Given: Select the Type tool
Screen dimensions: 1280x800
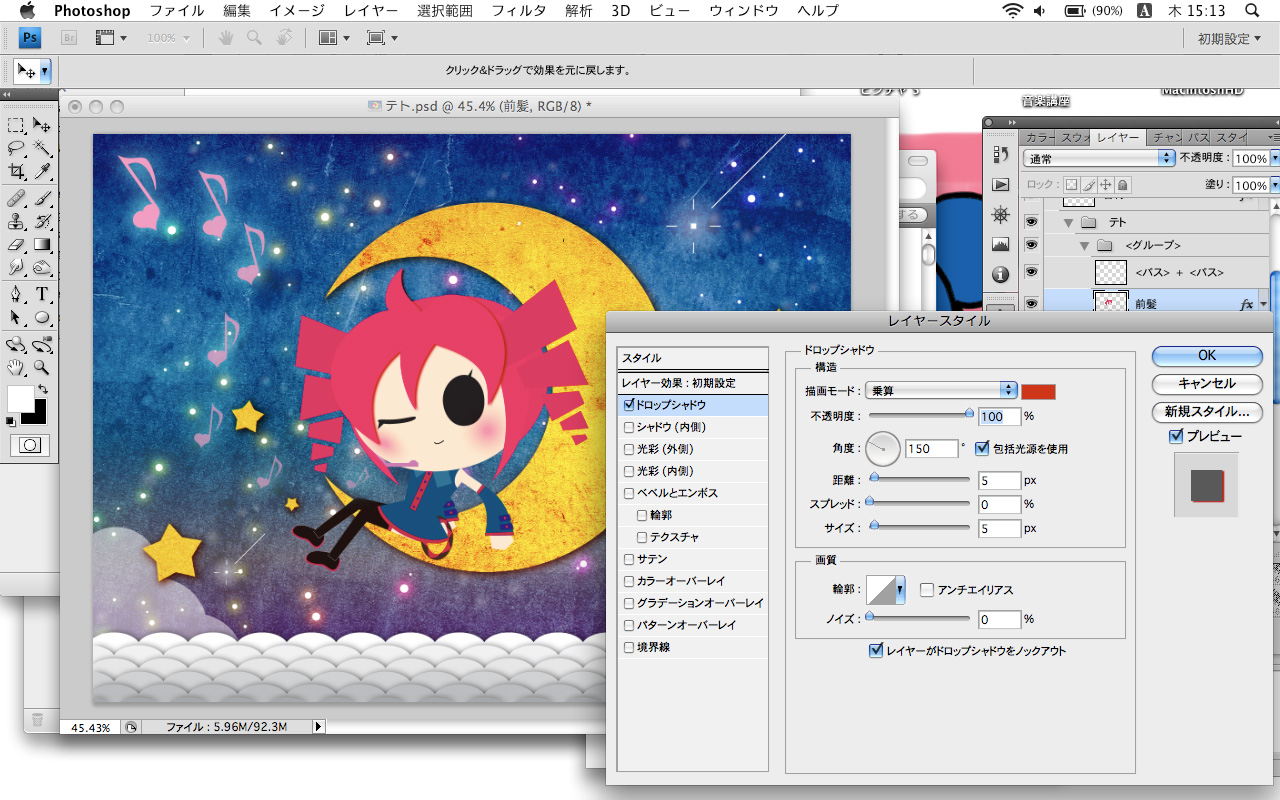Looking at the screenshot, I should point(42,294).
